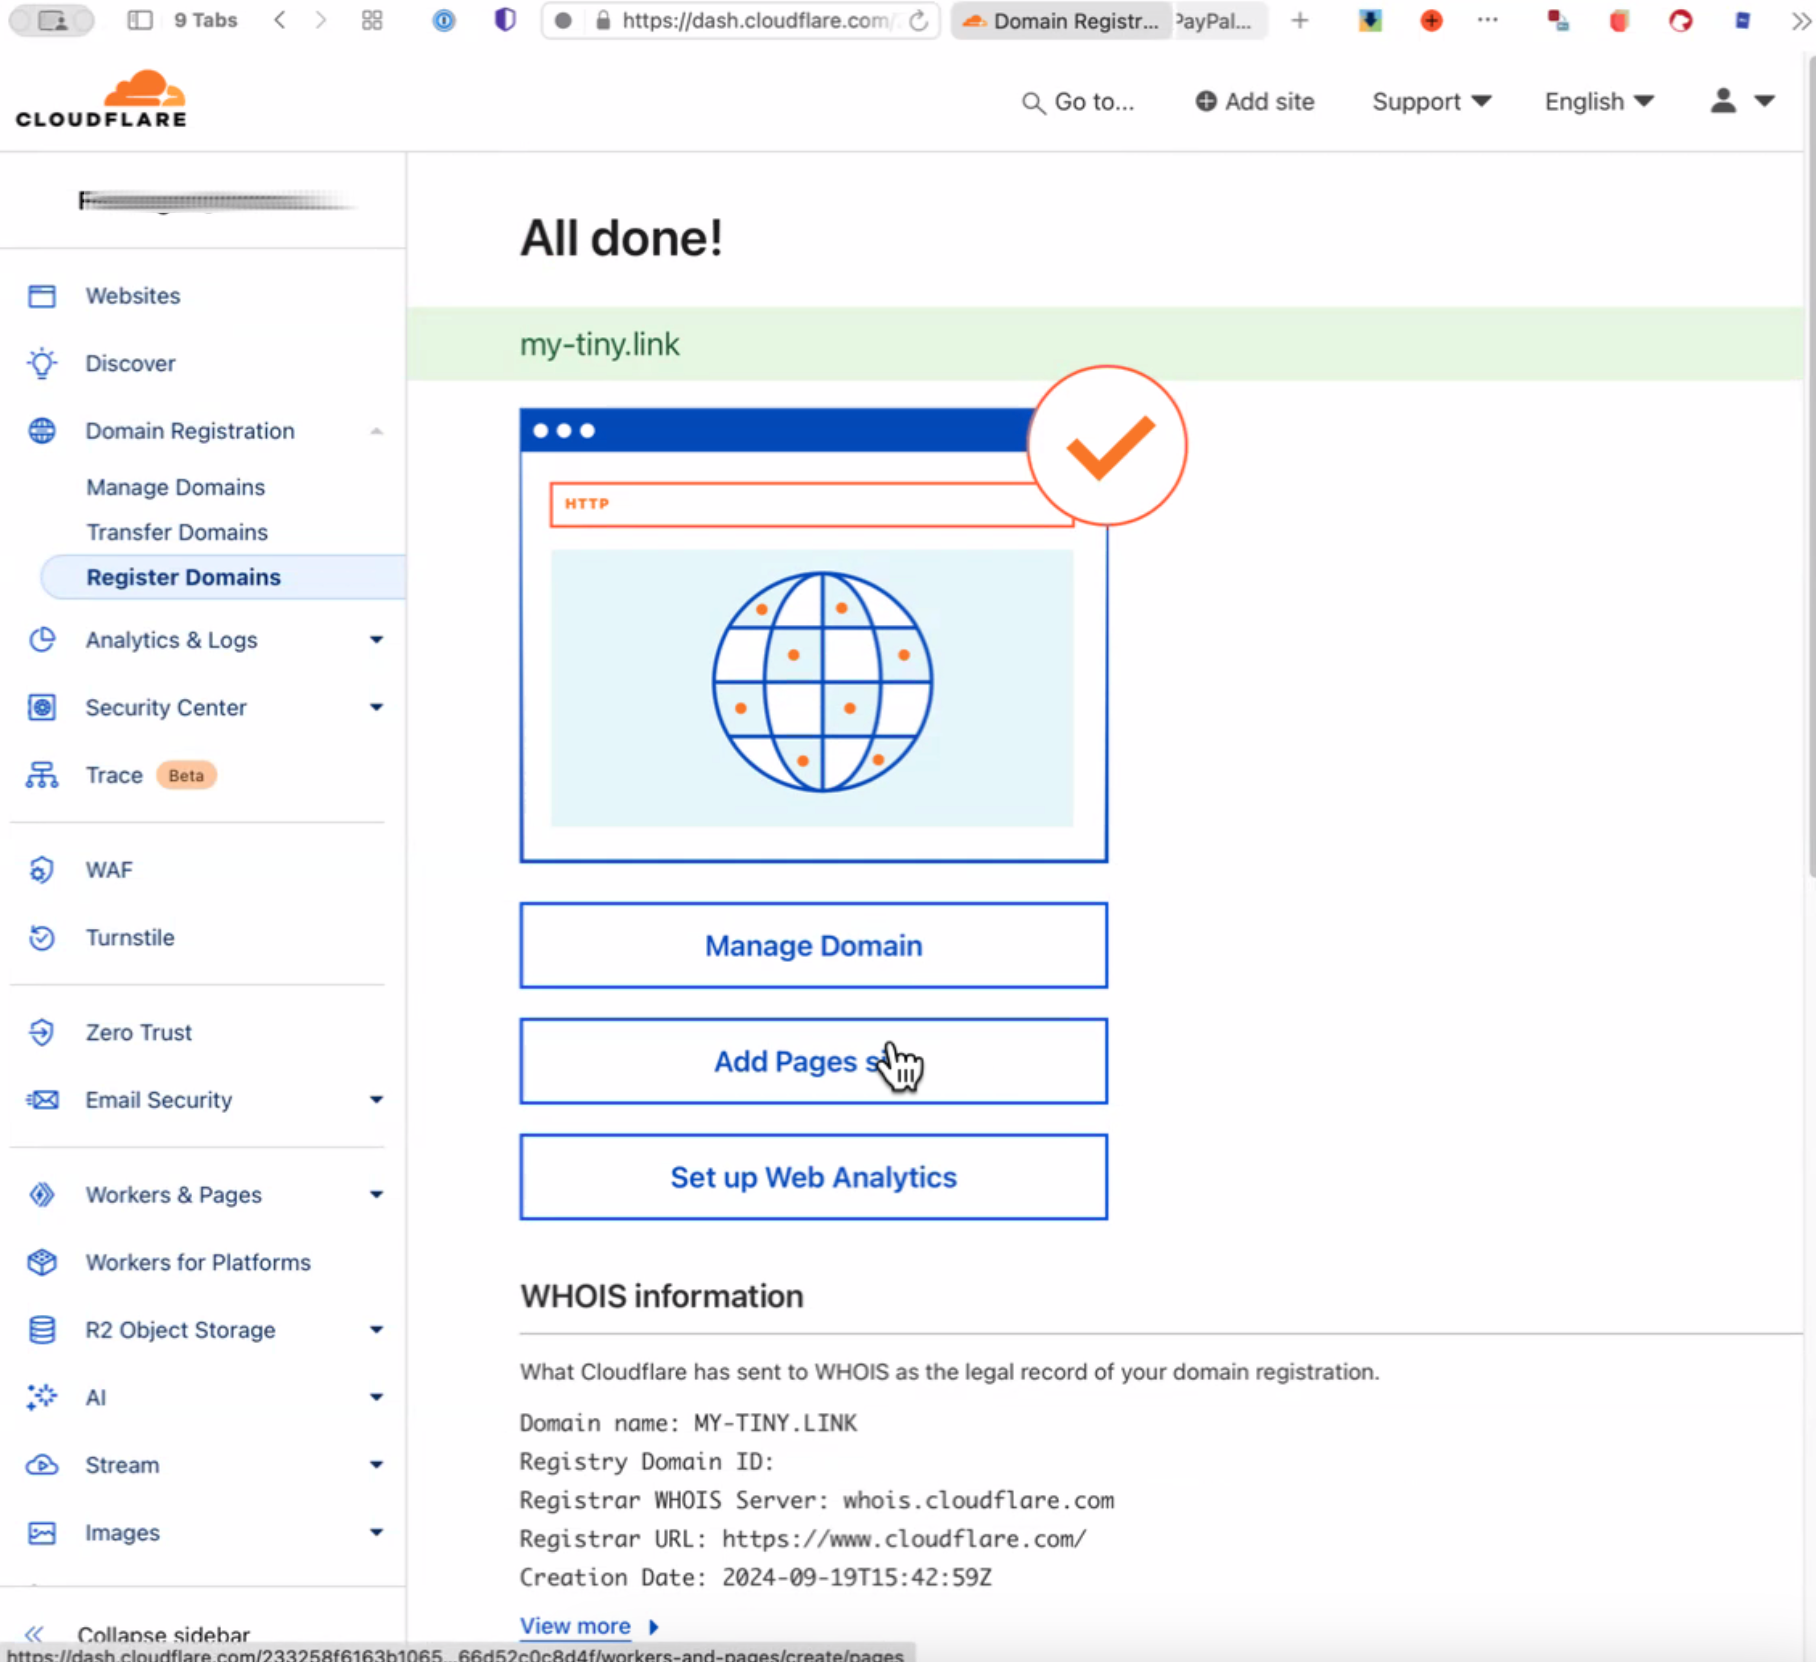Click Set up Web Analytics button
The width and height of the screenshot is (1816, 1662).
coord(813,1177)
